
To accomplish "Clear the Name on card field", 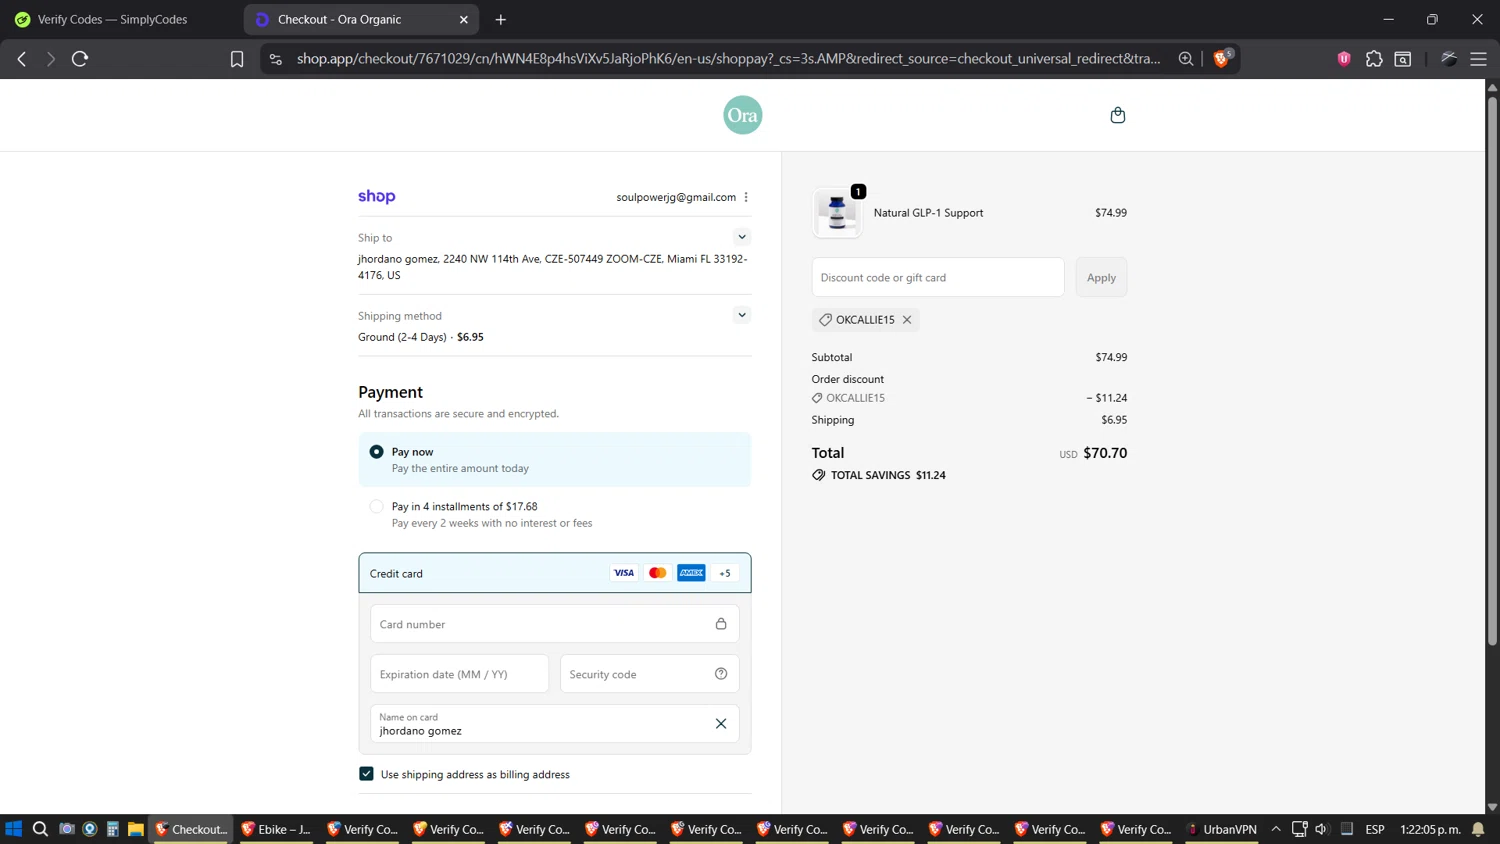I will [x=721, y=724].
